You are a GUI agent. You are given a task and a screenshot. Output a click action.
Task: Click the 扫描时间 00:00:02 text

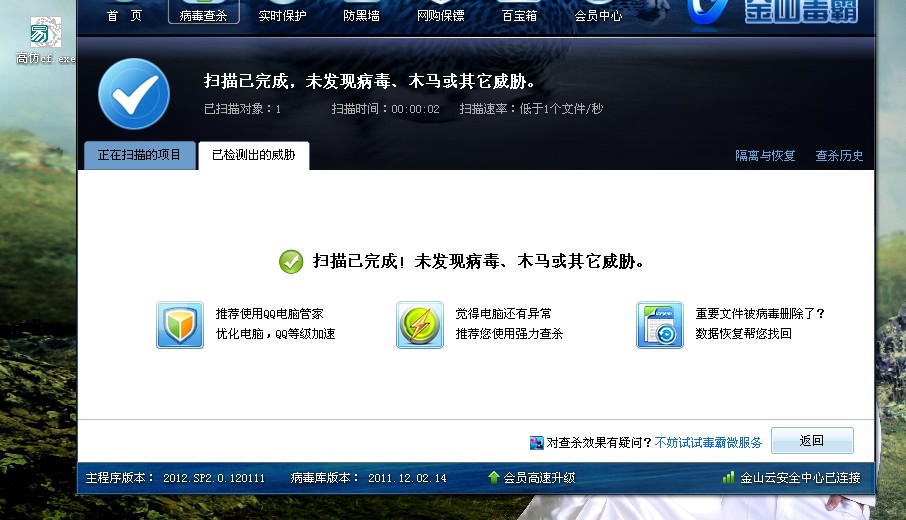click(385, 109)
